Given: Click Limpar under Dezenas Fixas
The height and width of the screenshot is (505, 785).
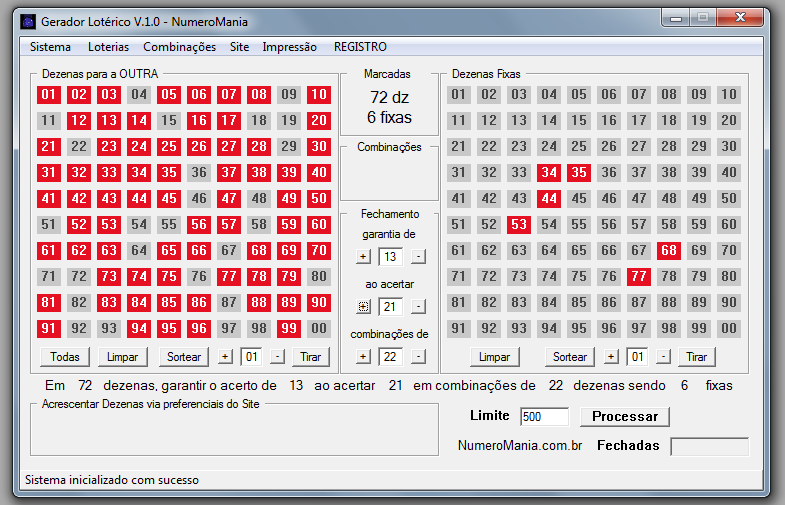Looking at the screenshot, I should pos(494,357).
